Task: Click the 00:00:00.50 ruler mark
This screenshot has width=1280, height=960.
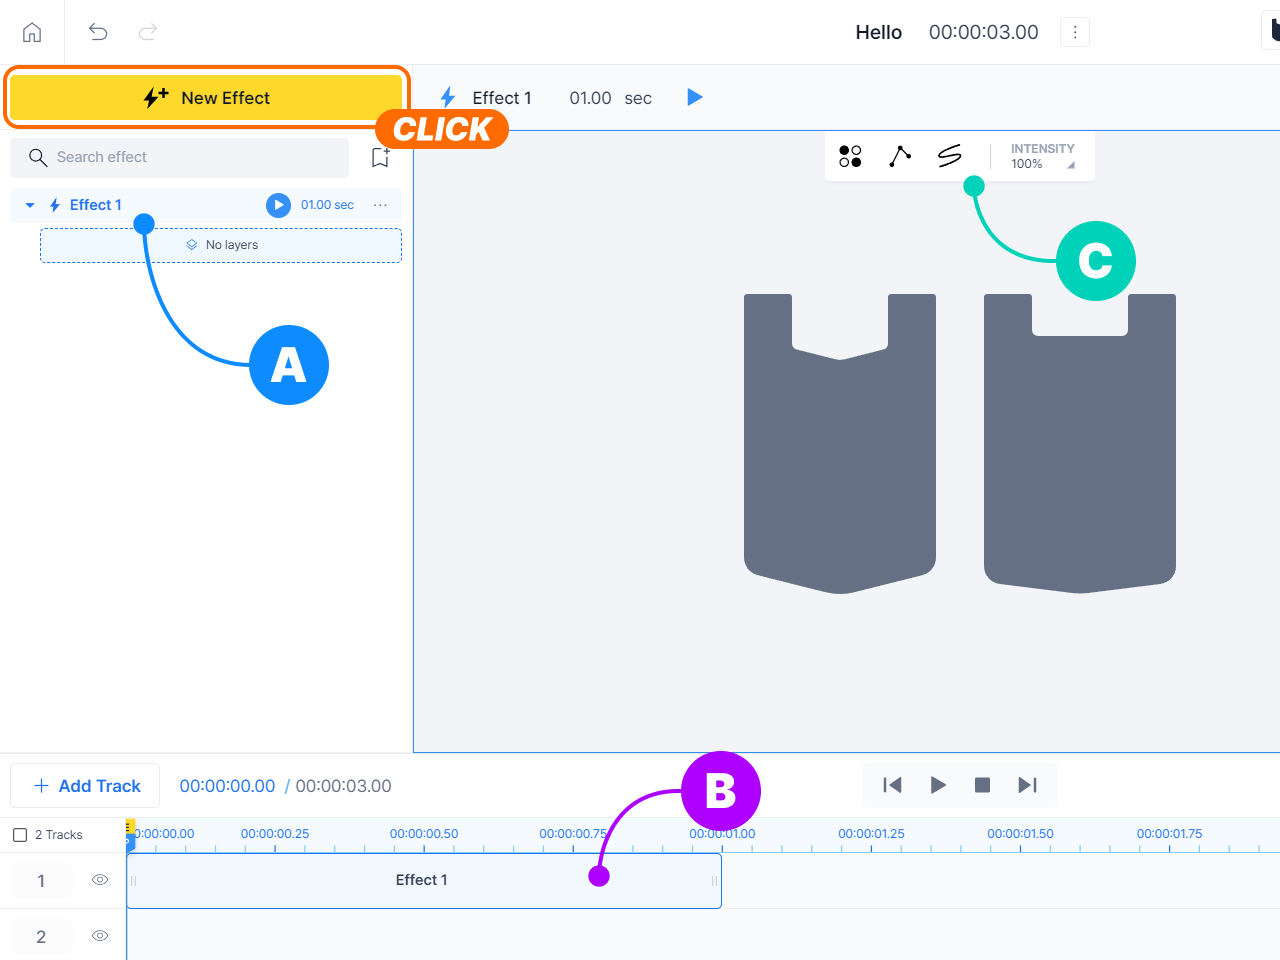Action: coord(424,833)
